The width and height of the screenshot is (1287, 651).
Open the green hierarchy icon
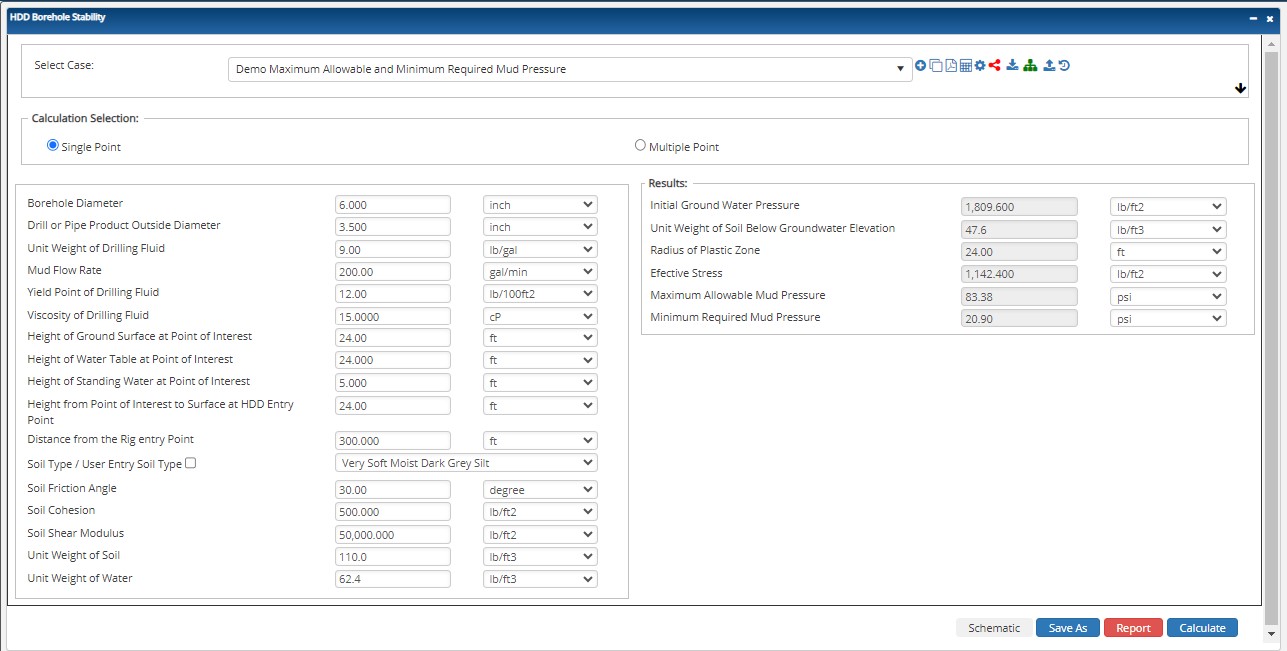point(1030,65)
